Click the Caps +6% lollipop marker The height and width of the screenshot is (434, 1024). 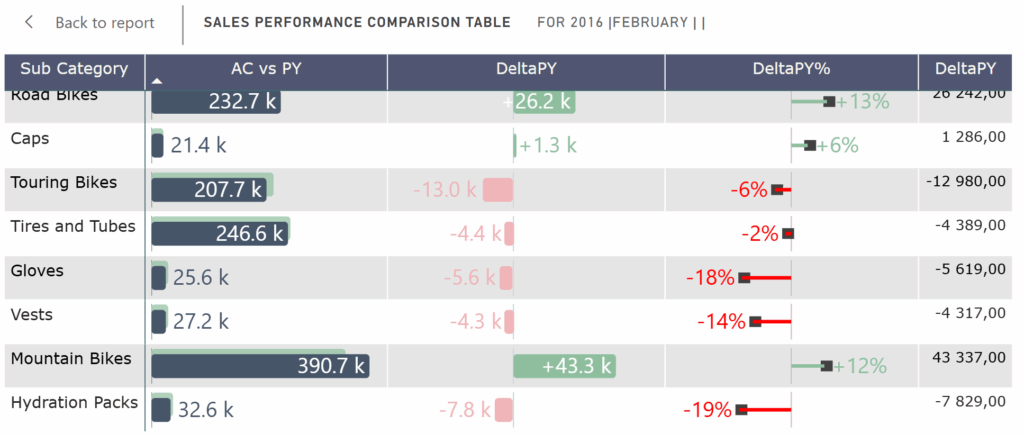click(x=810, y=145)
